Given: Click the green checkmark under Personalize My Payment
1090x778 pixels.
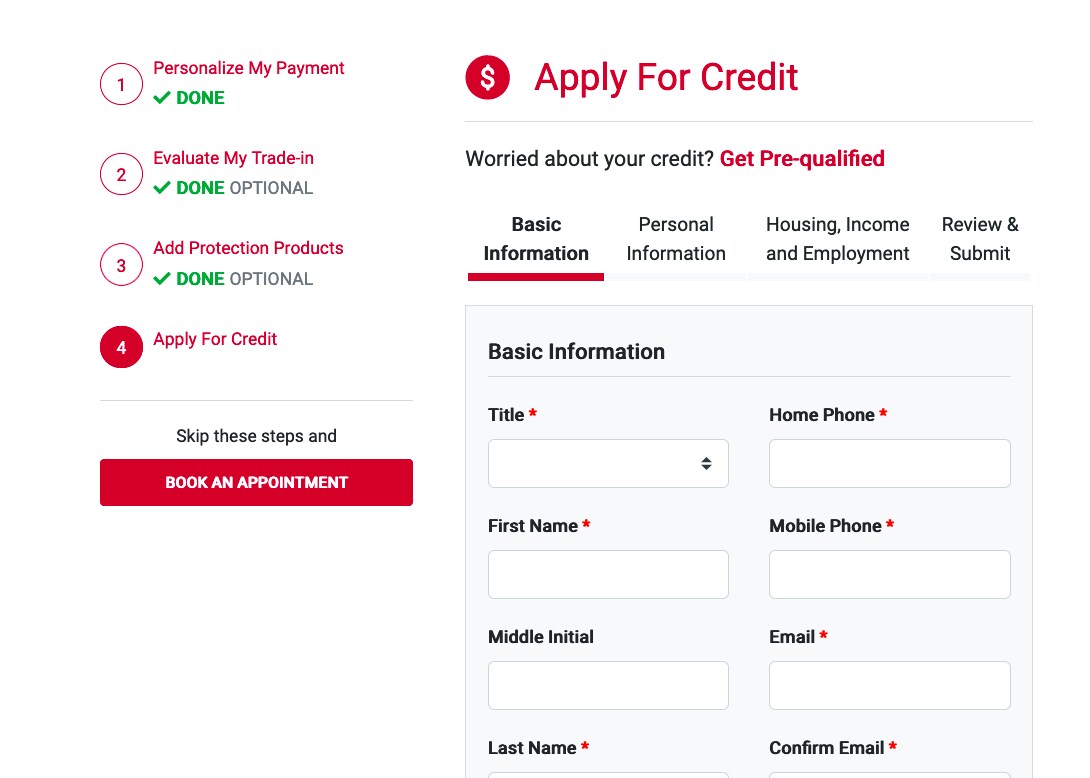Looking at the screenshot, I should tap(162, 97).
